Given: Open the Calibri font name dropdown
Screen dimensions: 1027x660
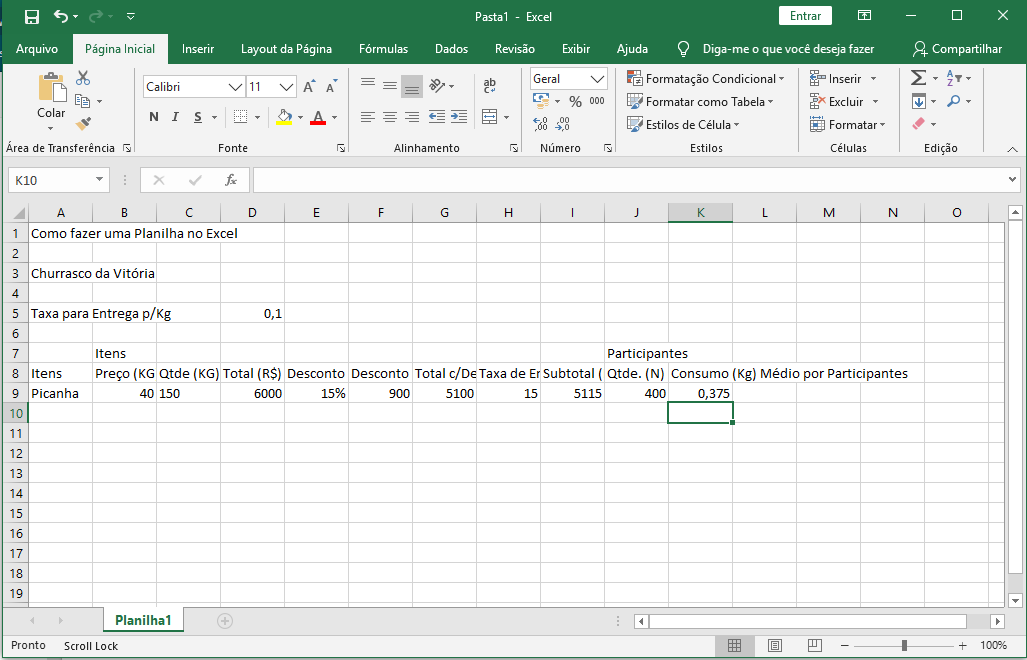Looking at the screenshot, I should coord(236,87).
